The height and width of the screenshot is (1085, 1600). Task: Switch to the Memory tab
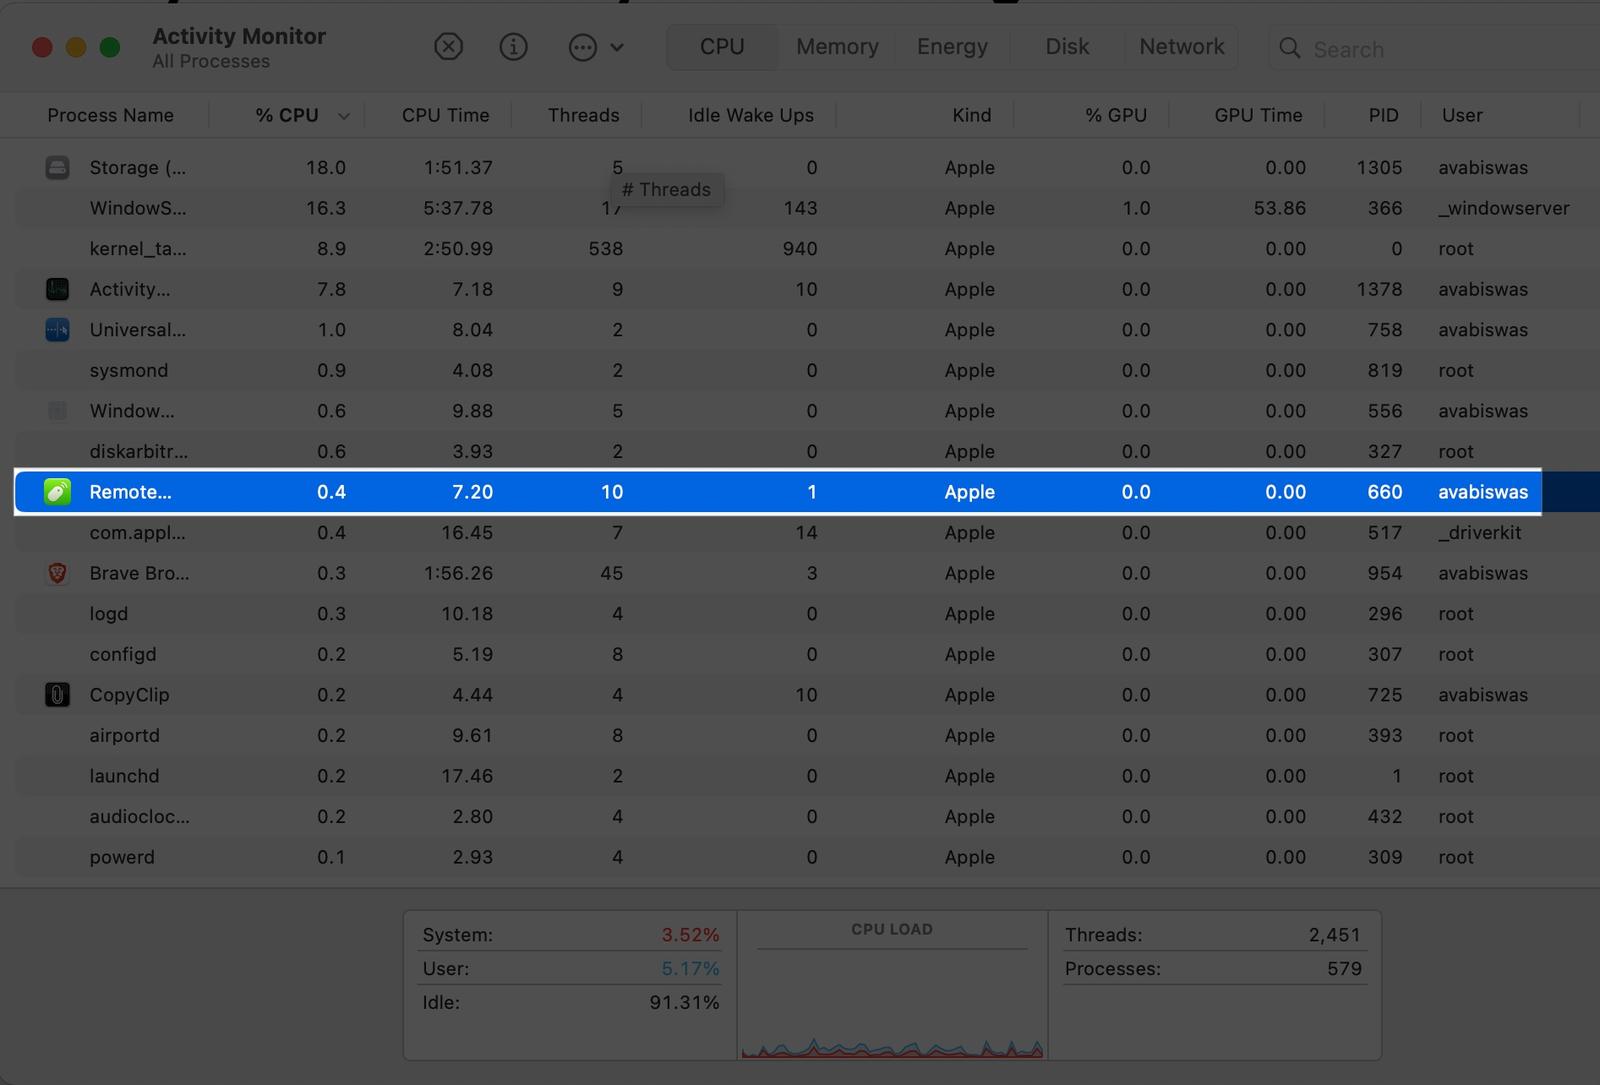[837, 47]
